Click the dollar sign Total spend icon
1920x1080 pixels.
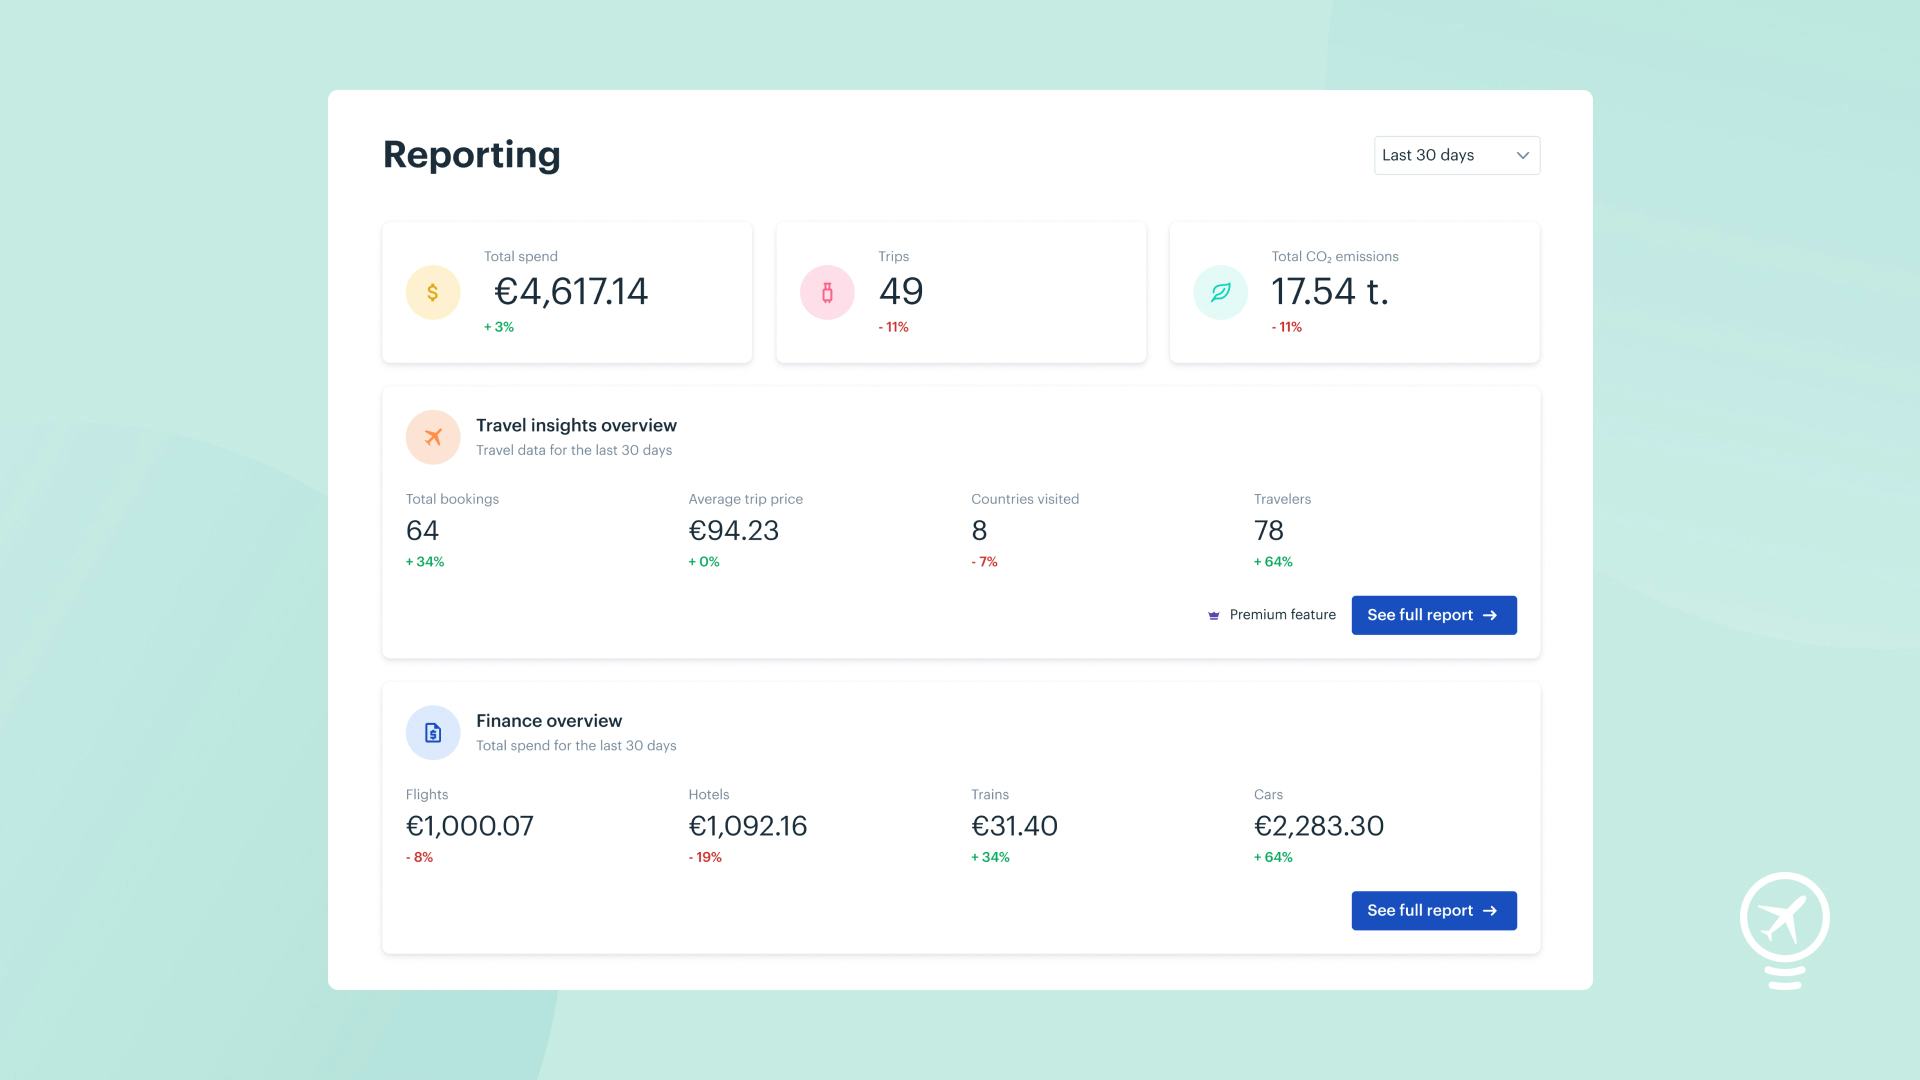tap(432, 292)
